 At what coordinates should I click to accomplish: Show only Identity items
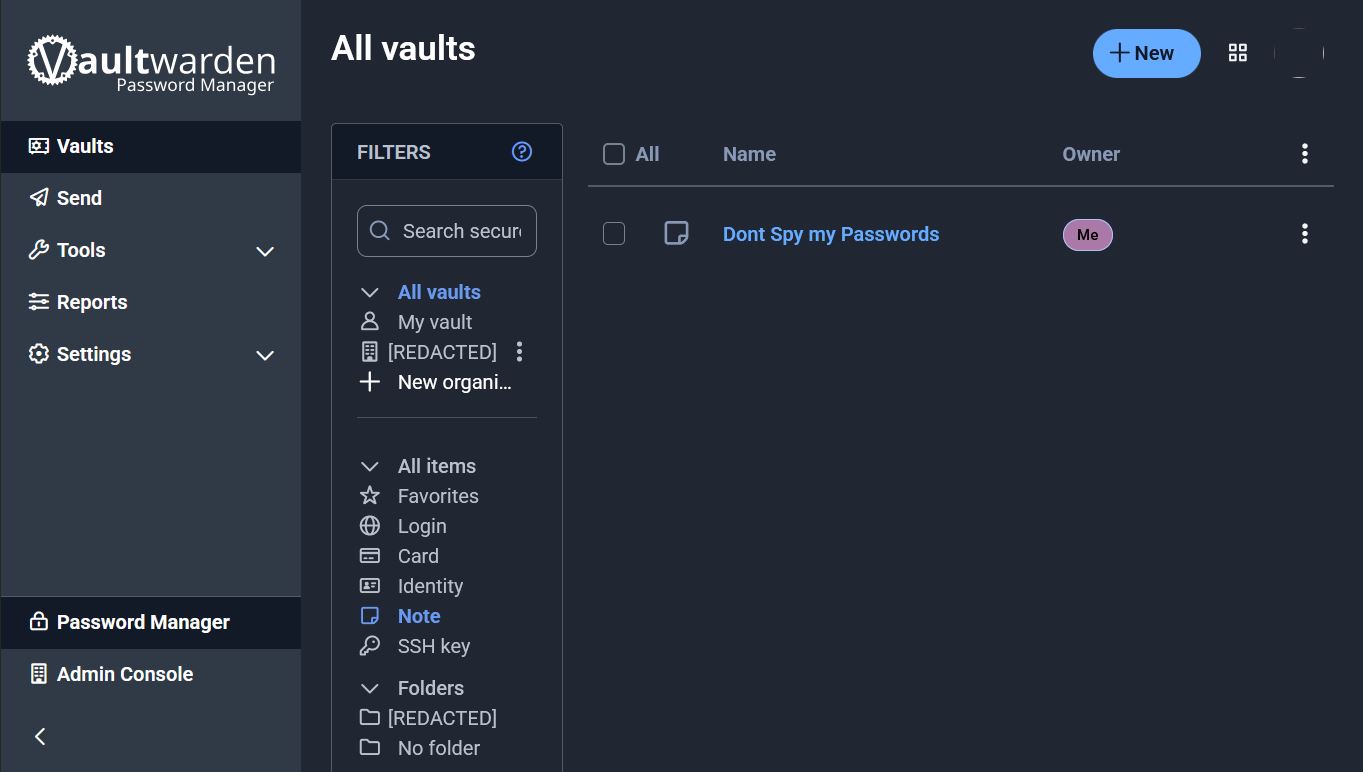tap(430, 585)
